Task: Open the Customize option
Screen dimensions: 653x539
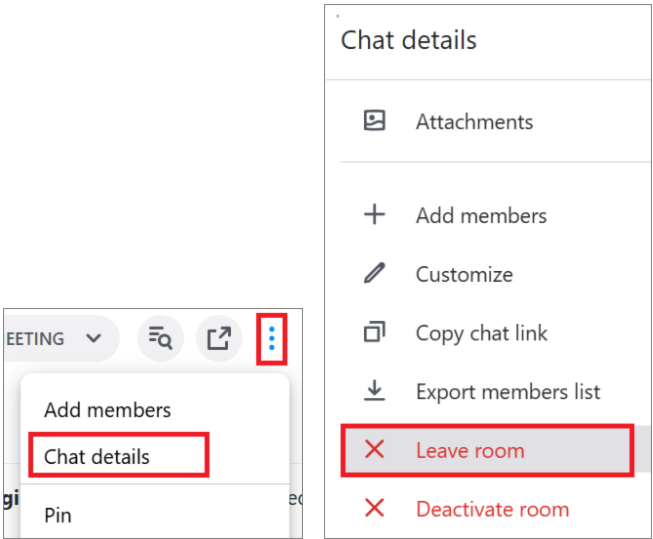Action: tap(464, 274)
